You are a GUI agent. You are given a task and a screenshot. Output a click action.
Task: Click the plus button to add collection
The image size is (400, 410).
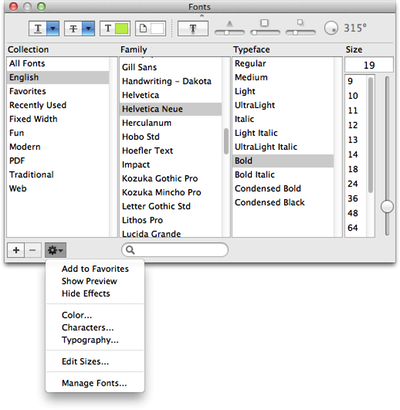[x=16, y=250]
